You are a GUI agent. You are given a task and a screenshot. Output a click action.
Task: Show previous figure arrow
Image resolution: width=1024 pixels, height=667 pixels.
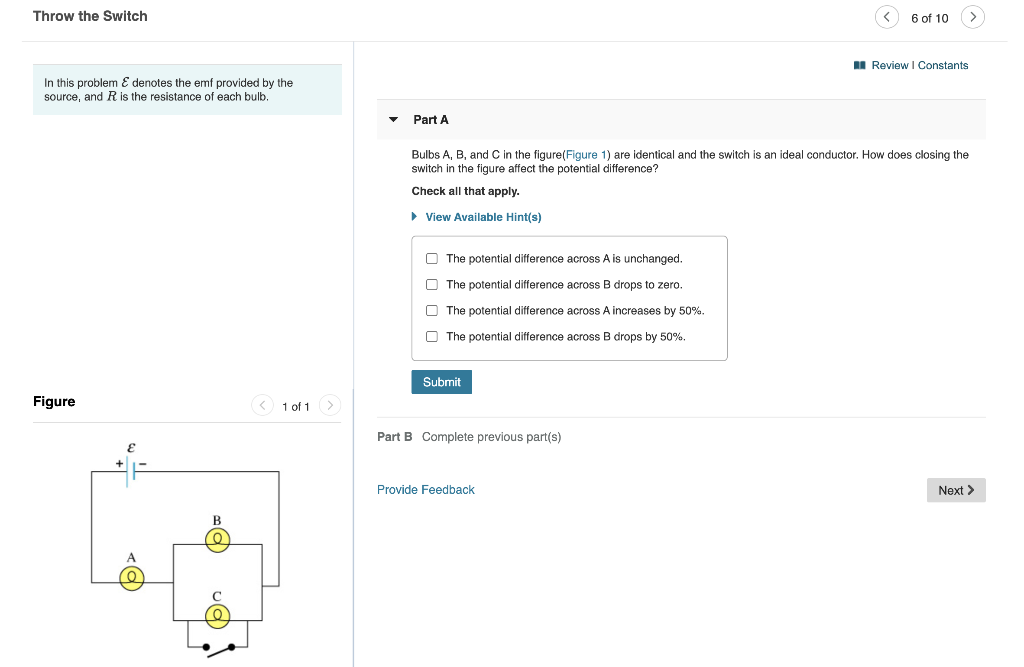tap(263, 406)
